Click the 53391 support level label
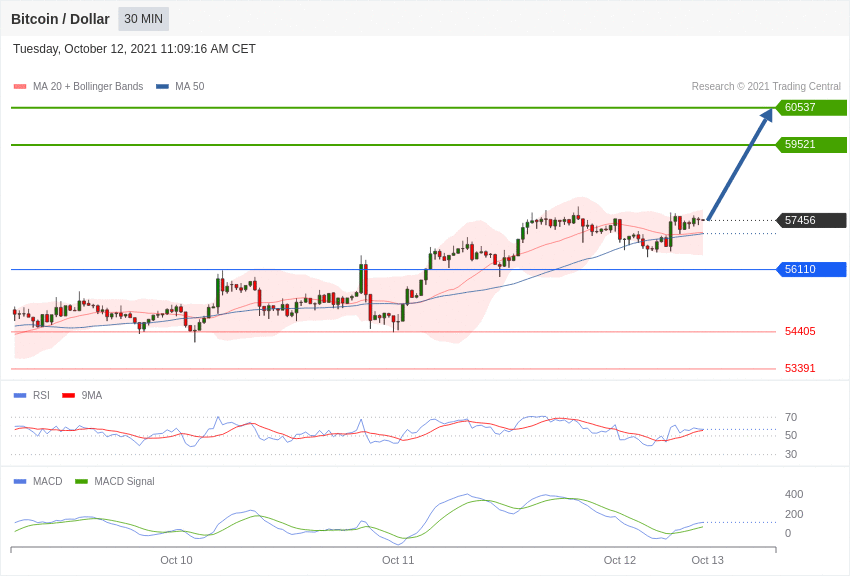Viewport: 850px width, 576px height. coord(800,368)
